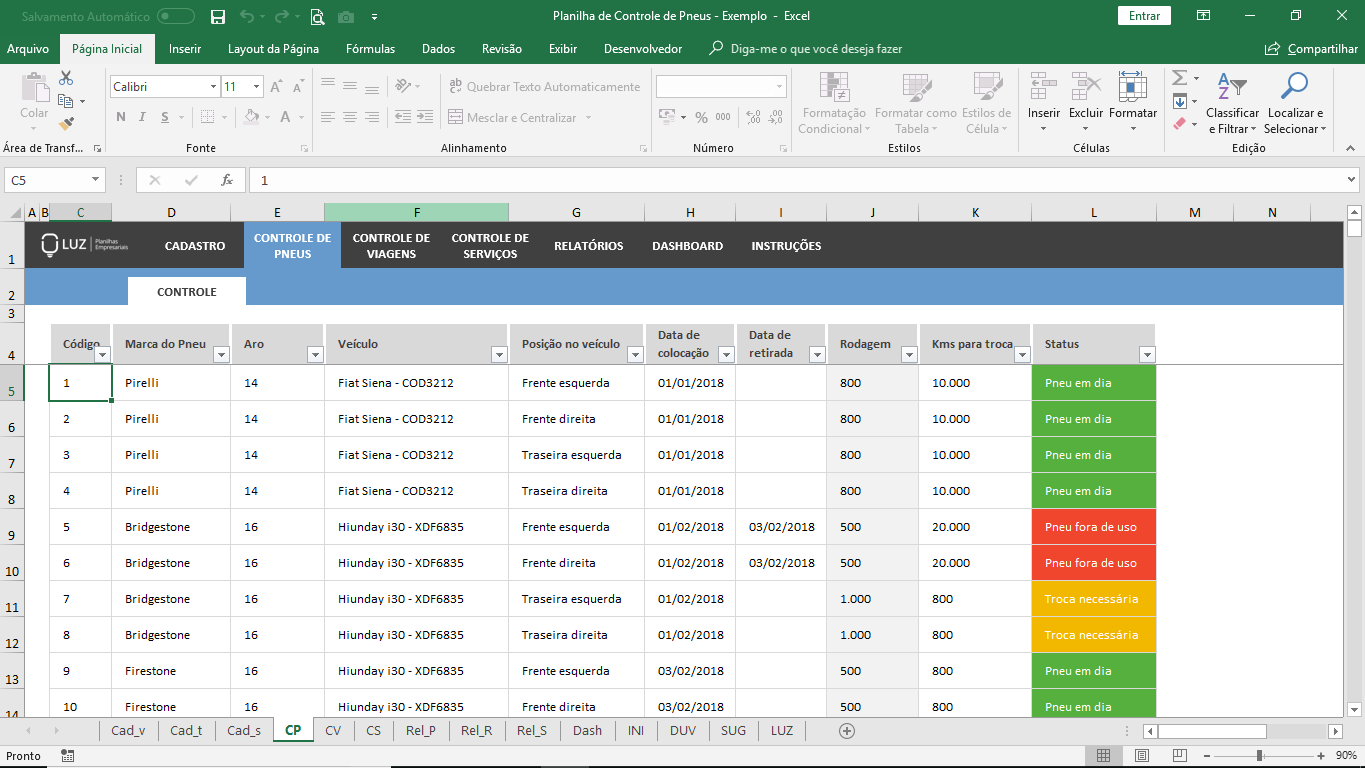Click the zoom slider in status bar
Screen dimensions: 1365x768
click(1259, 756)
